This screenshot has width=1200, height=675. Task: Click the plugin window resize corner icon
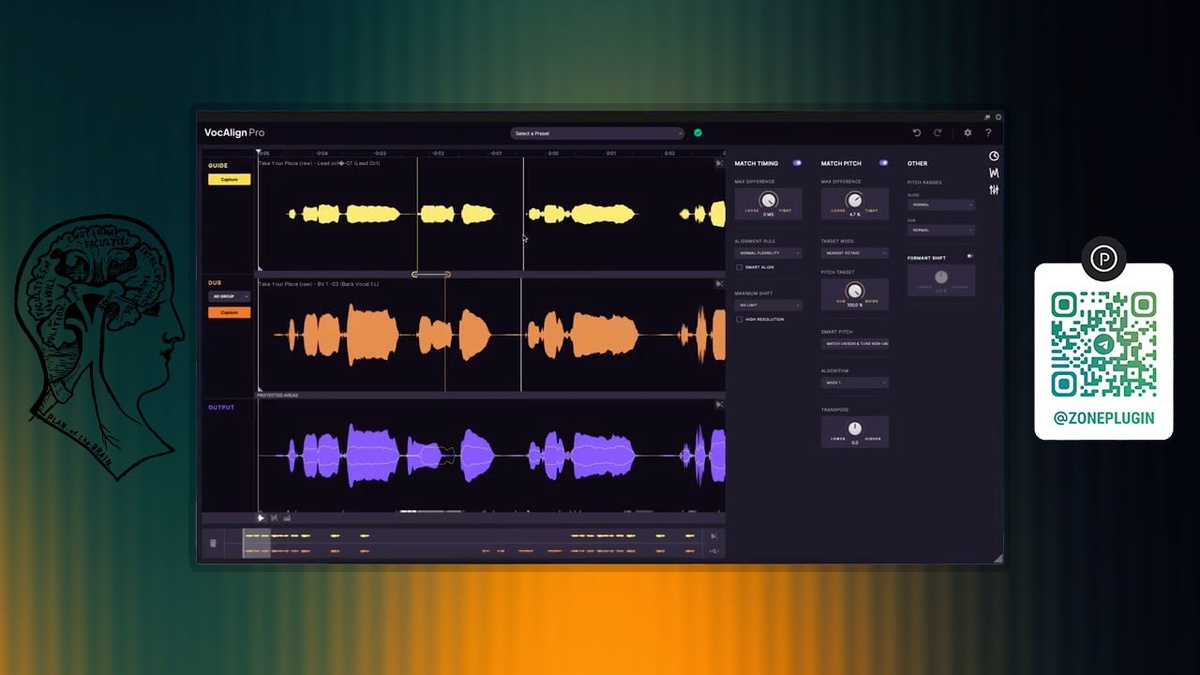pos(997,558)
